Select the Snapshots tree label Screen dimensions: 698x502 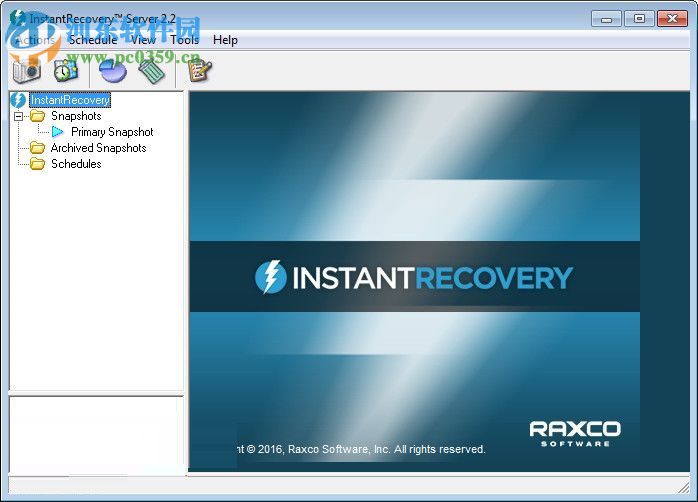[x=76, y=116]
